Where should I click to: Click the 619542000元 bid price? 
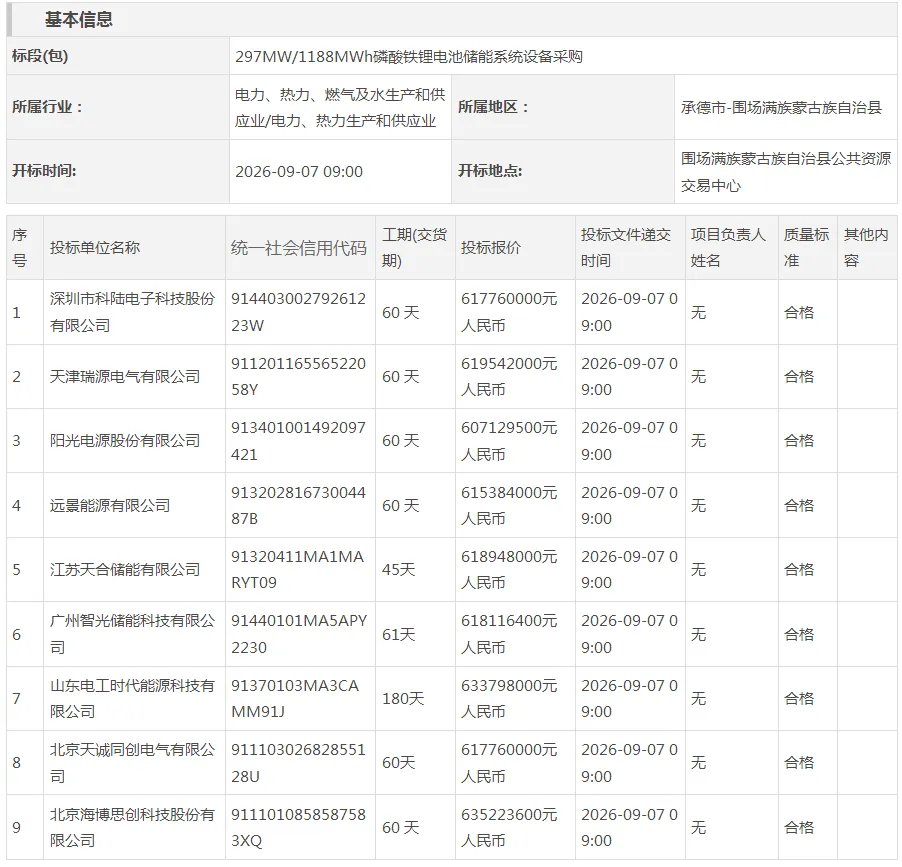tap(509, 377)
